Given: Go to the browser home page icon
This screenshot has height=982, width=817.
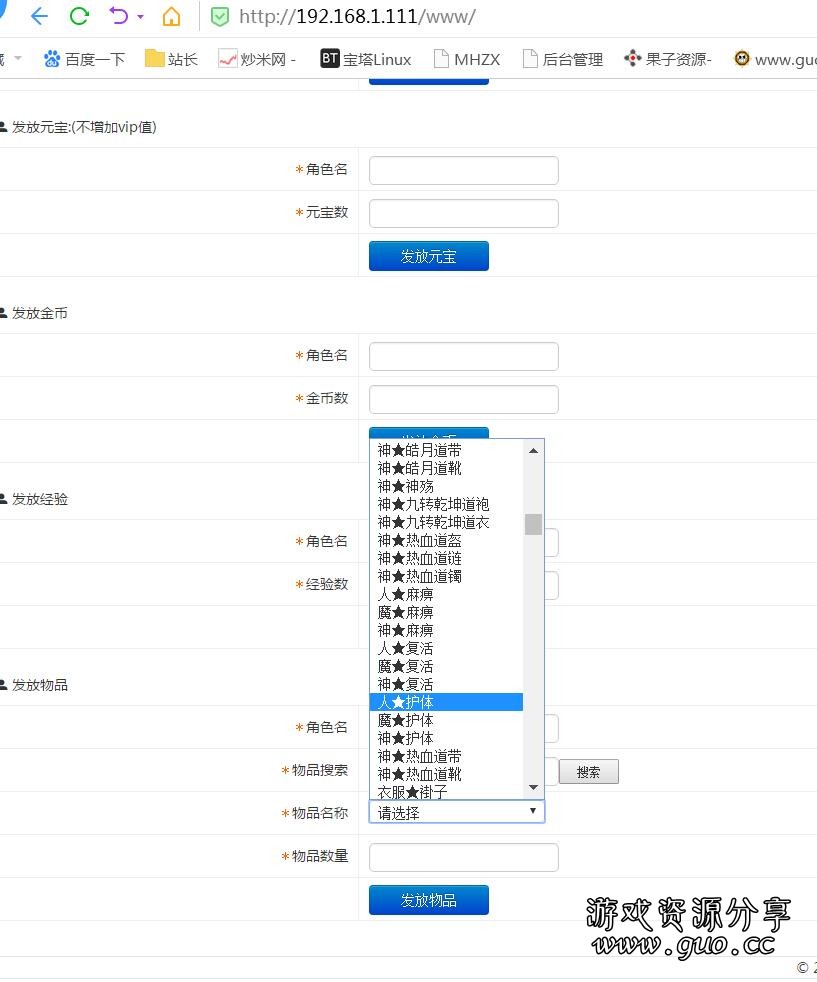Looking at the screenshot, I should pyautogui.click(x=172, y=16).
